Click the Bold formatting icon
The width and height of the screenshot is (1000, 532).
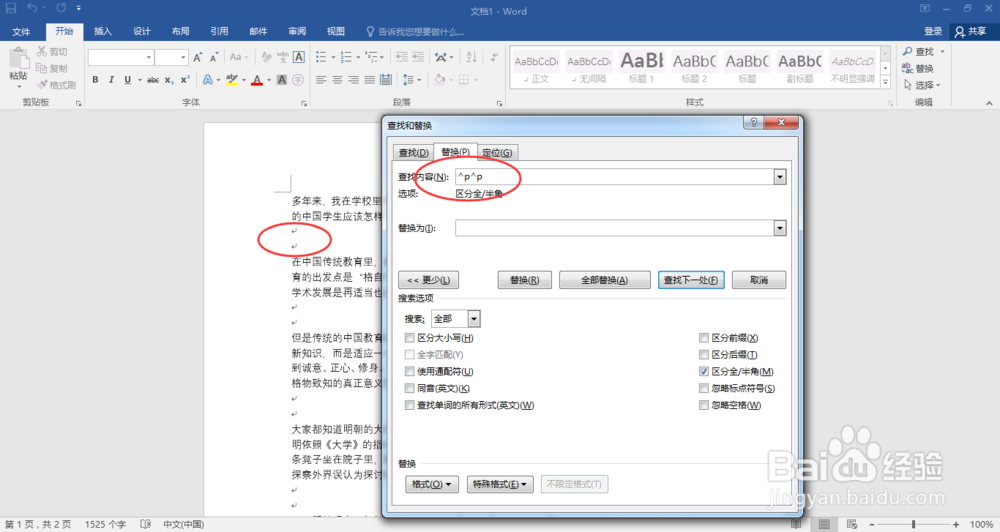tap(95, 80)
